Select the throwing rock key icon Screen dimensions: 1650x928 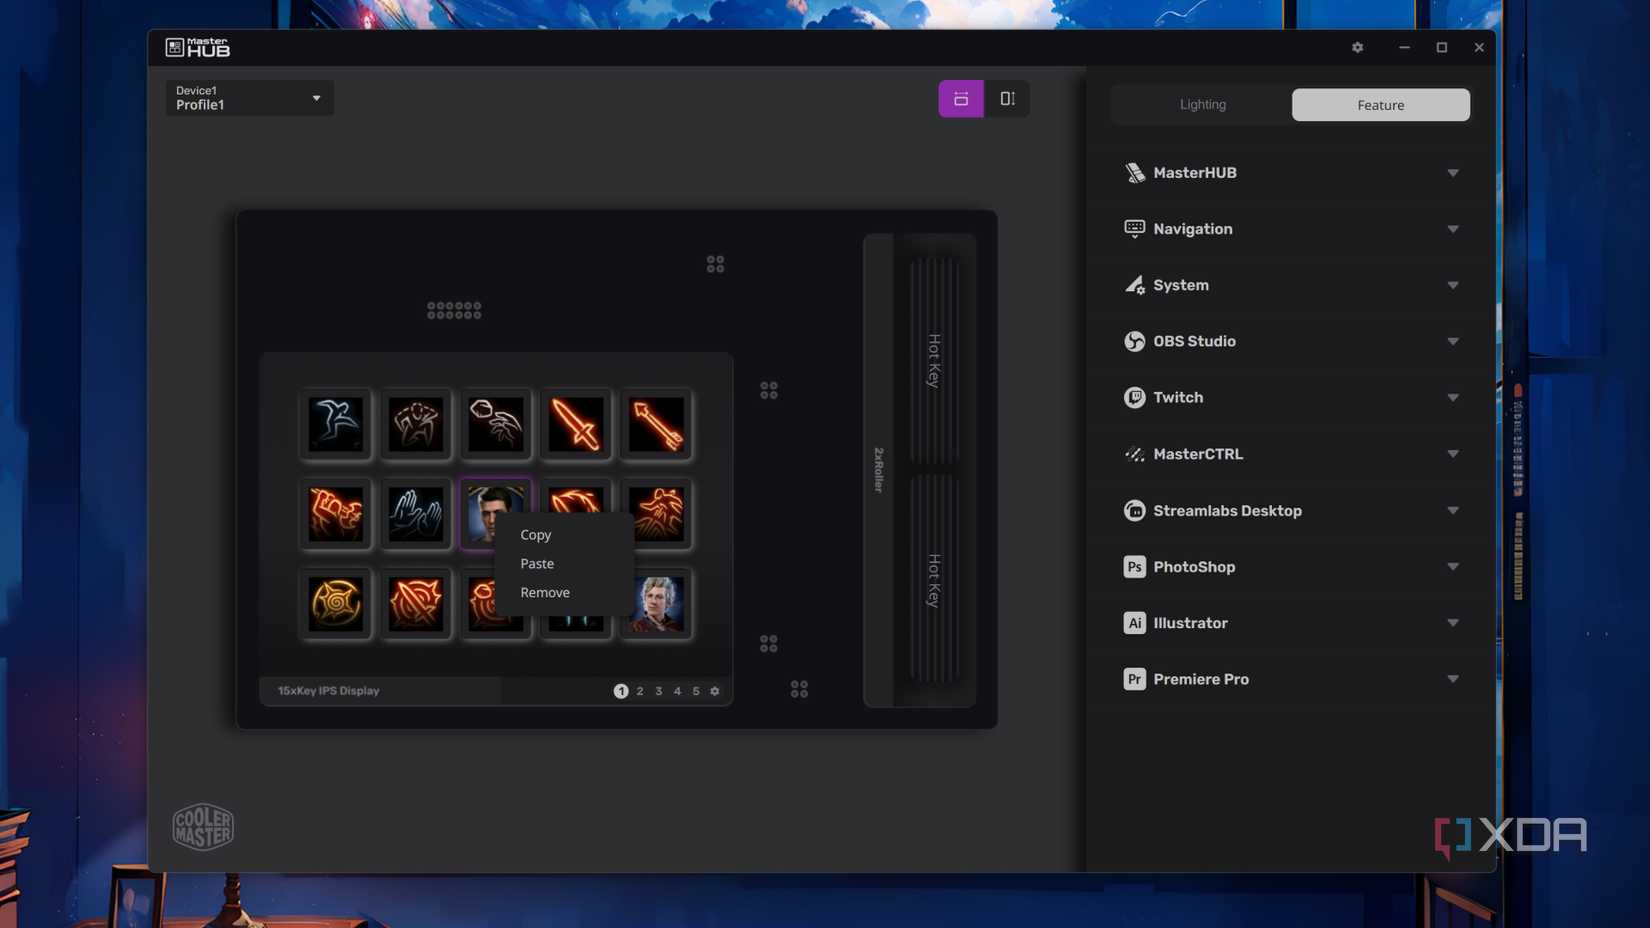tap(496, 424)
